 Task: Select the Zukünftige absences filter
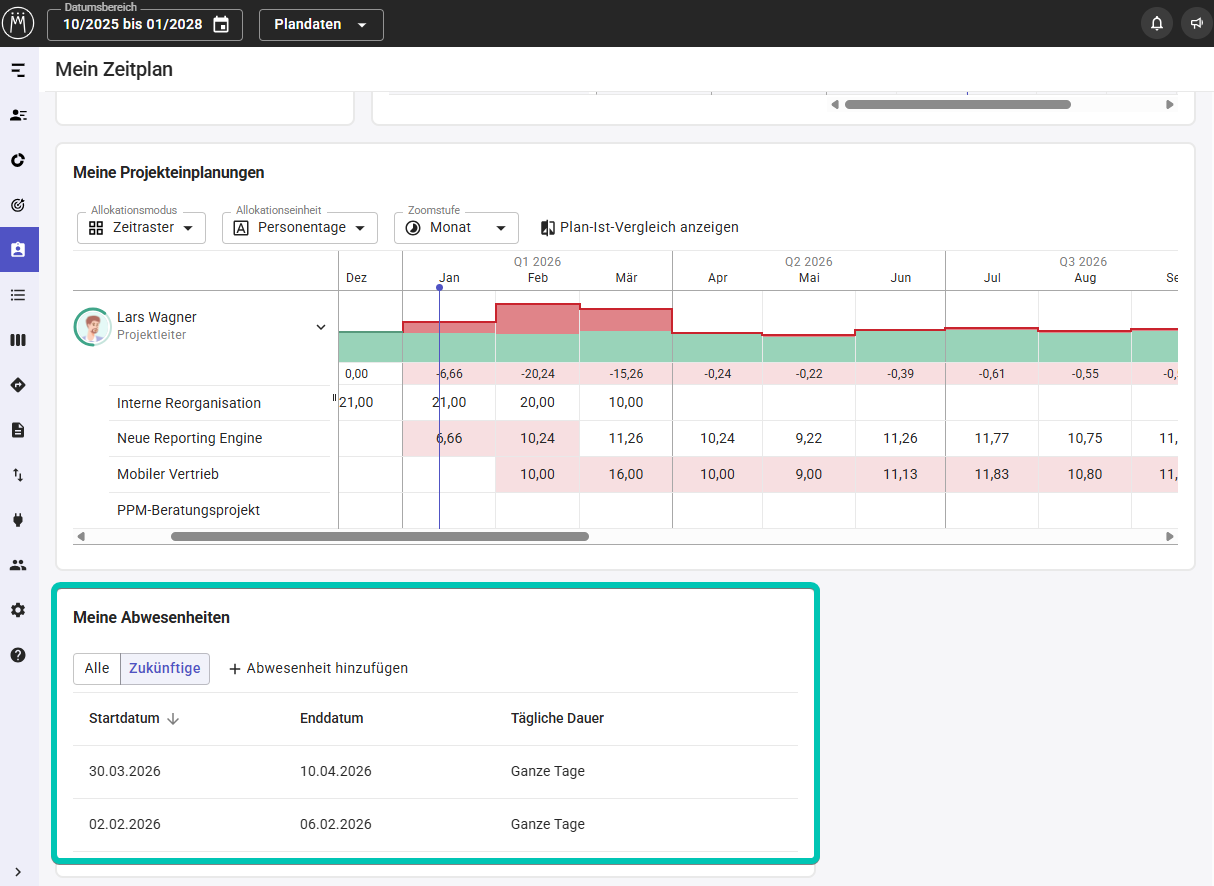(165, 668)
